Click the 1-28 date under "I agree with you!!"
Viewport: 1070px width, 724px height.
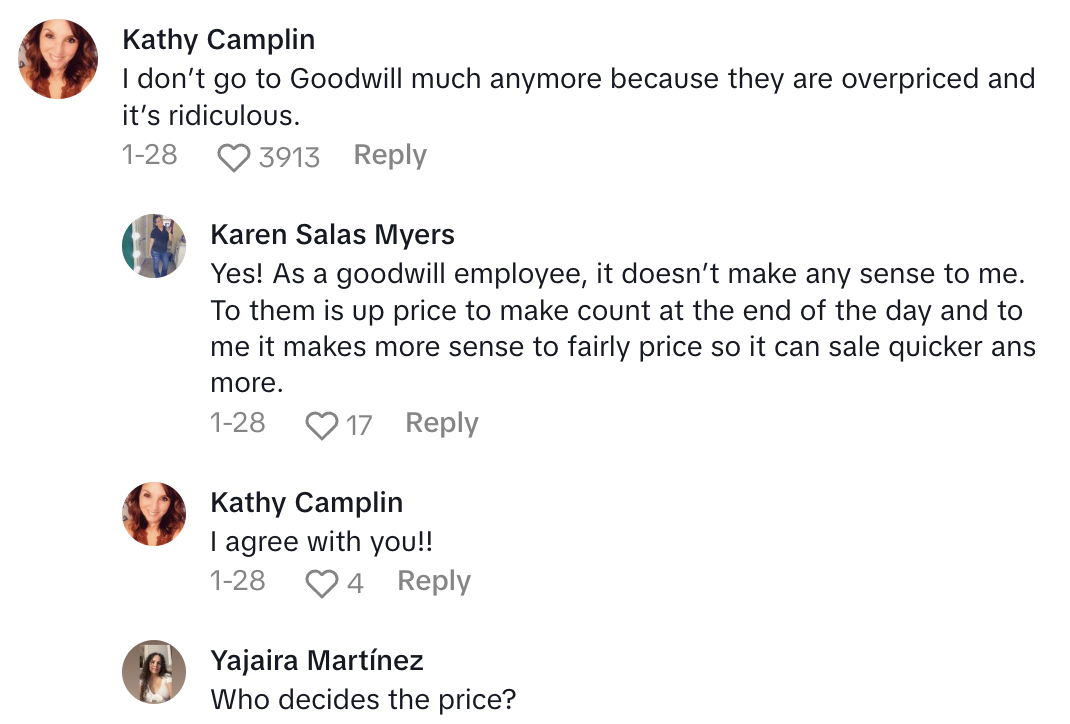click(238, 581)
